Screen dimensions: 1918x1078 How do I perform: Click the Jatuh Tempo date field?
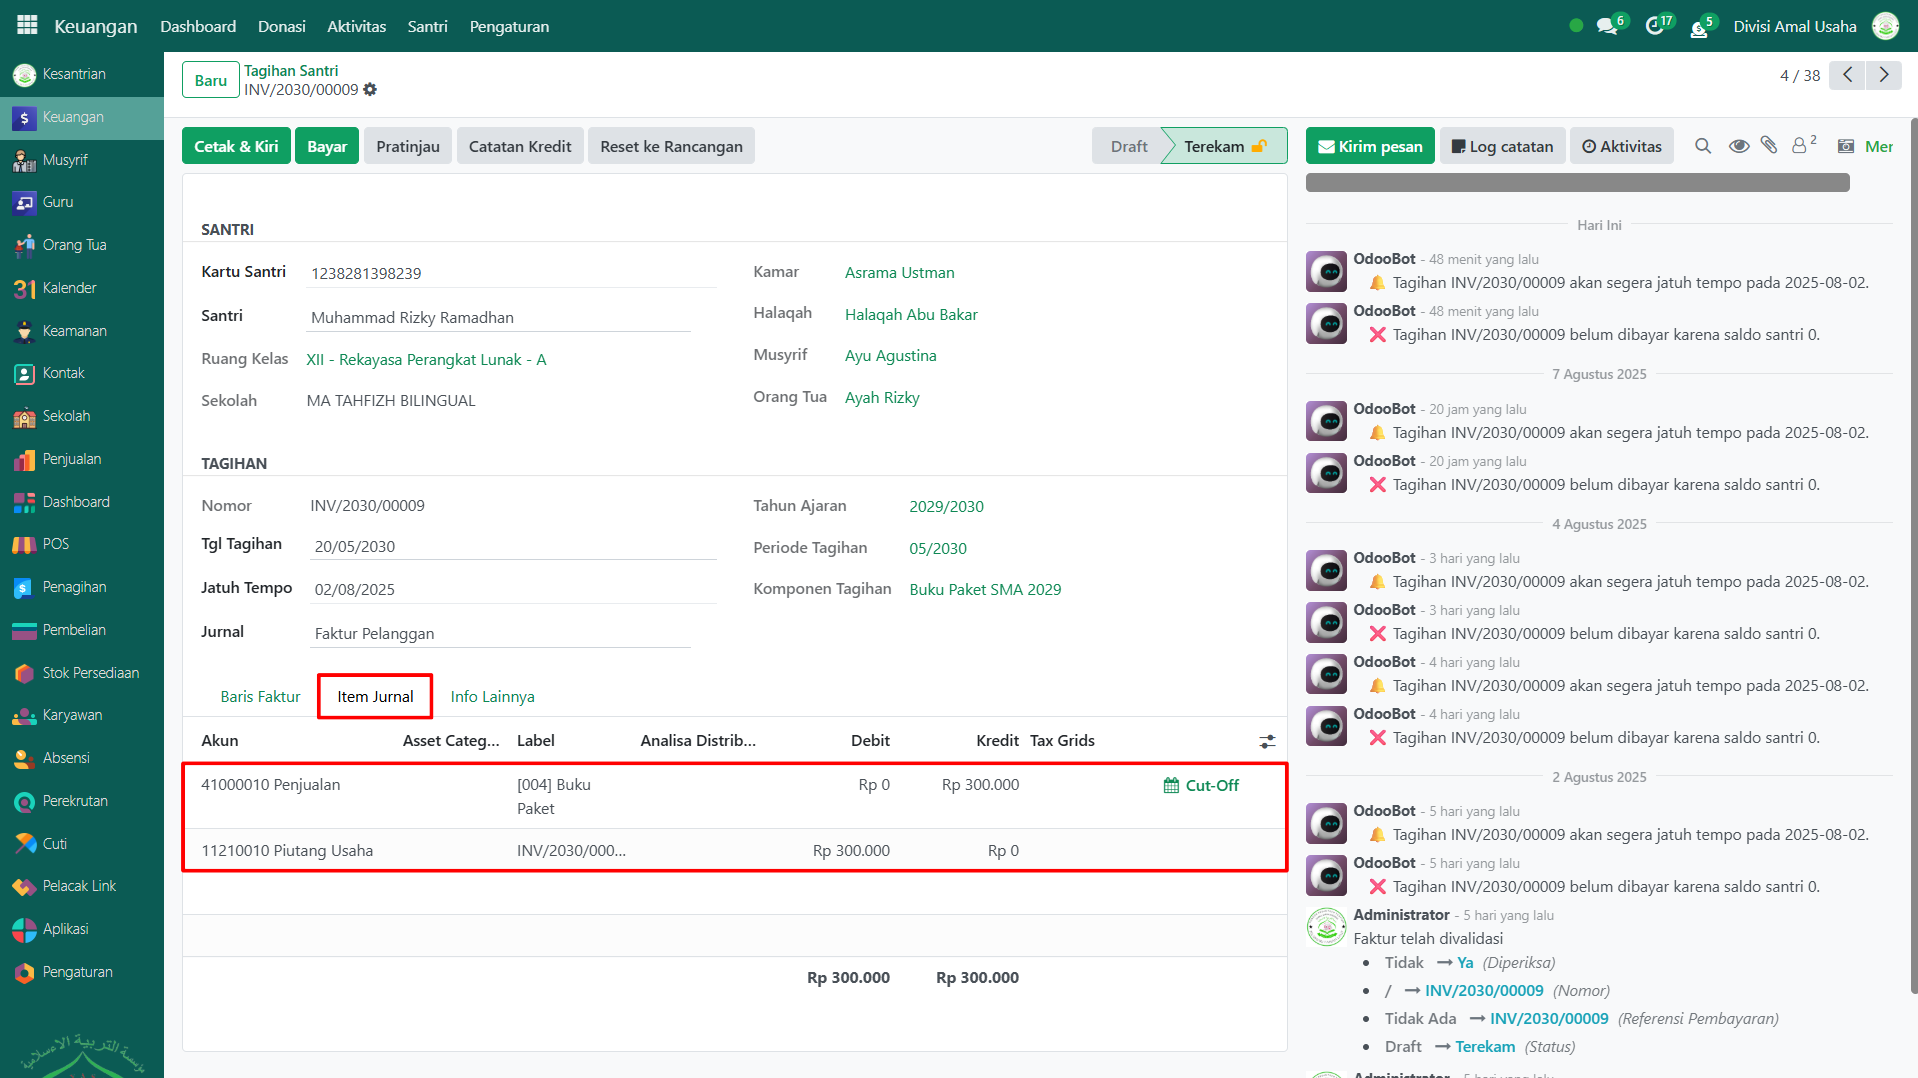coord(512,589)
